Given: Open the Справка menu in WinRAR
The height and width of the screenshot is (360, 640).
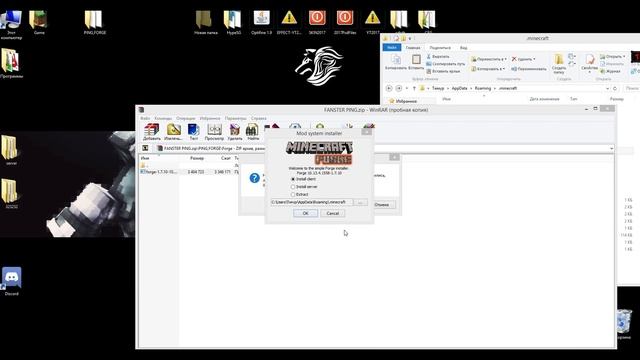Looking at the screenshot, I should 258,118.
